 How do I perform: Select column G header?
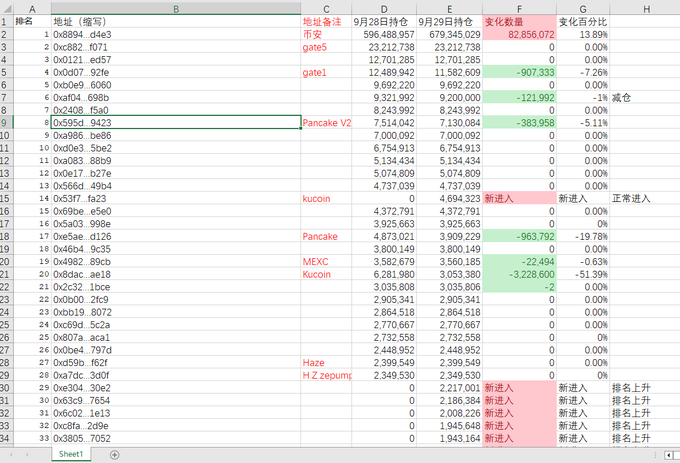[583, 9]
